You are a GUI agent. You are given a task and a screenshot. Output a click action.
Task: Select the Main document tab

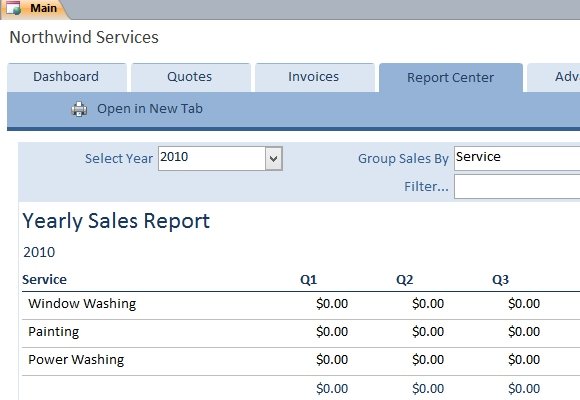[35, 9]
